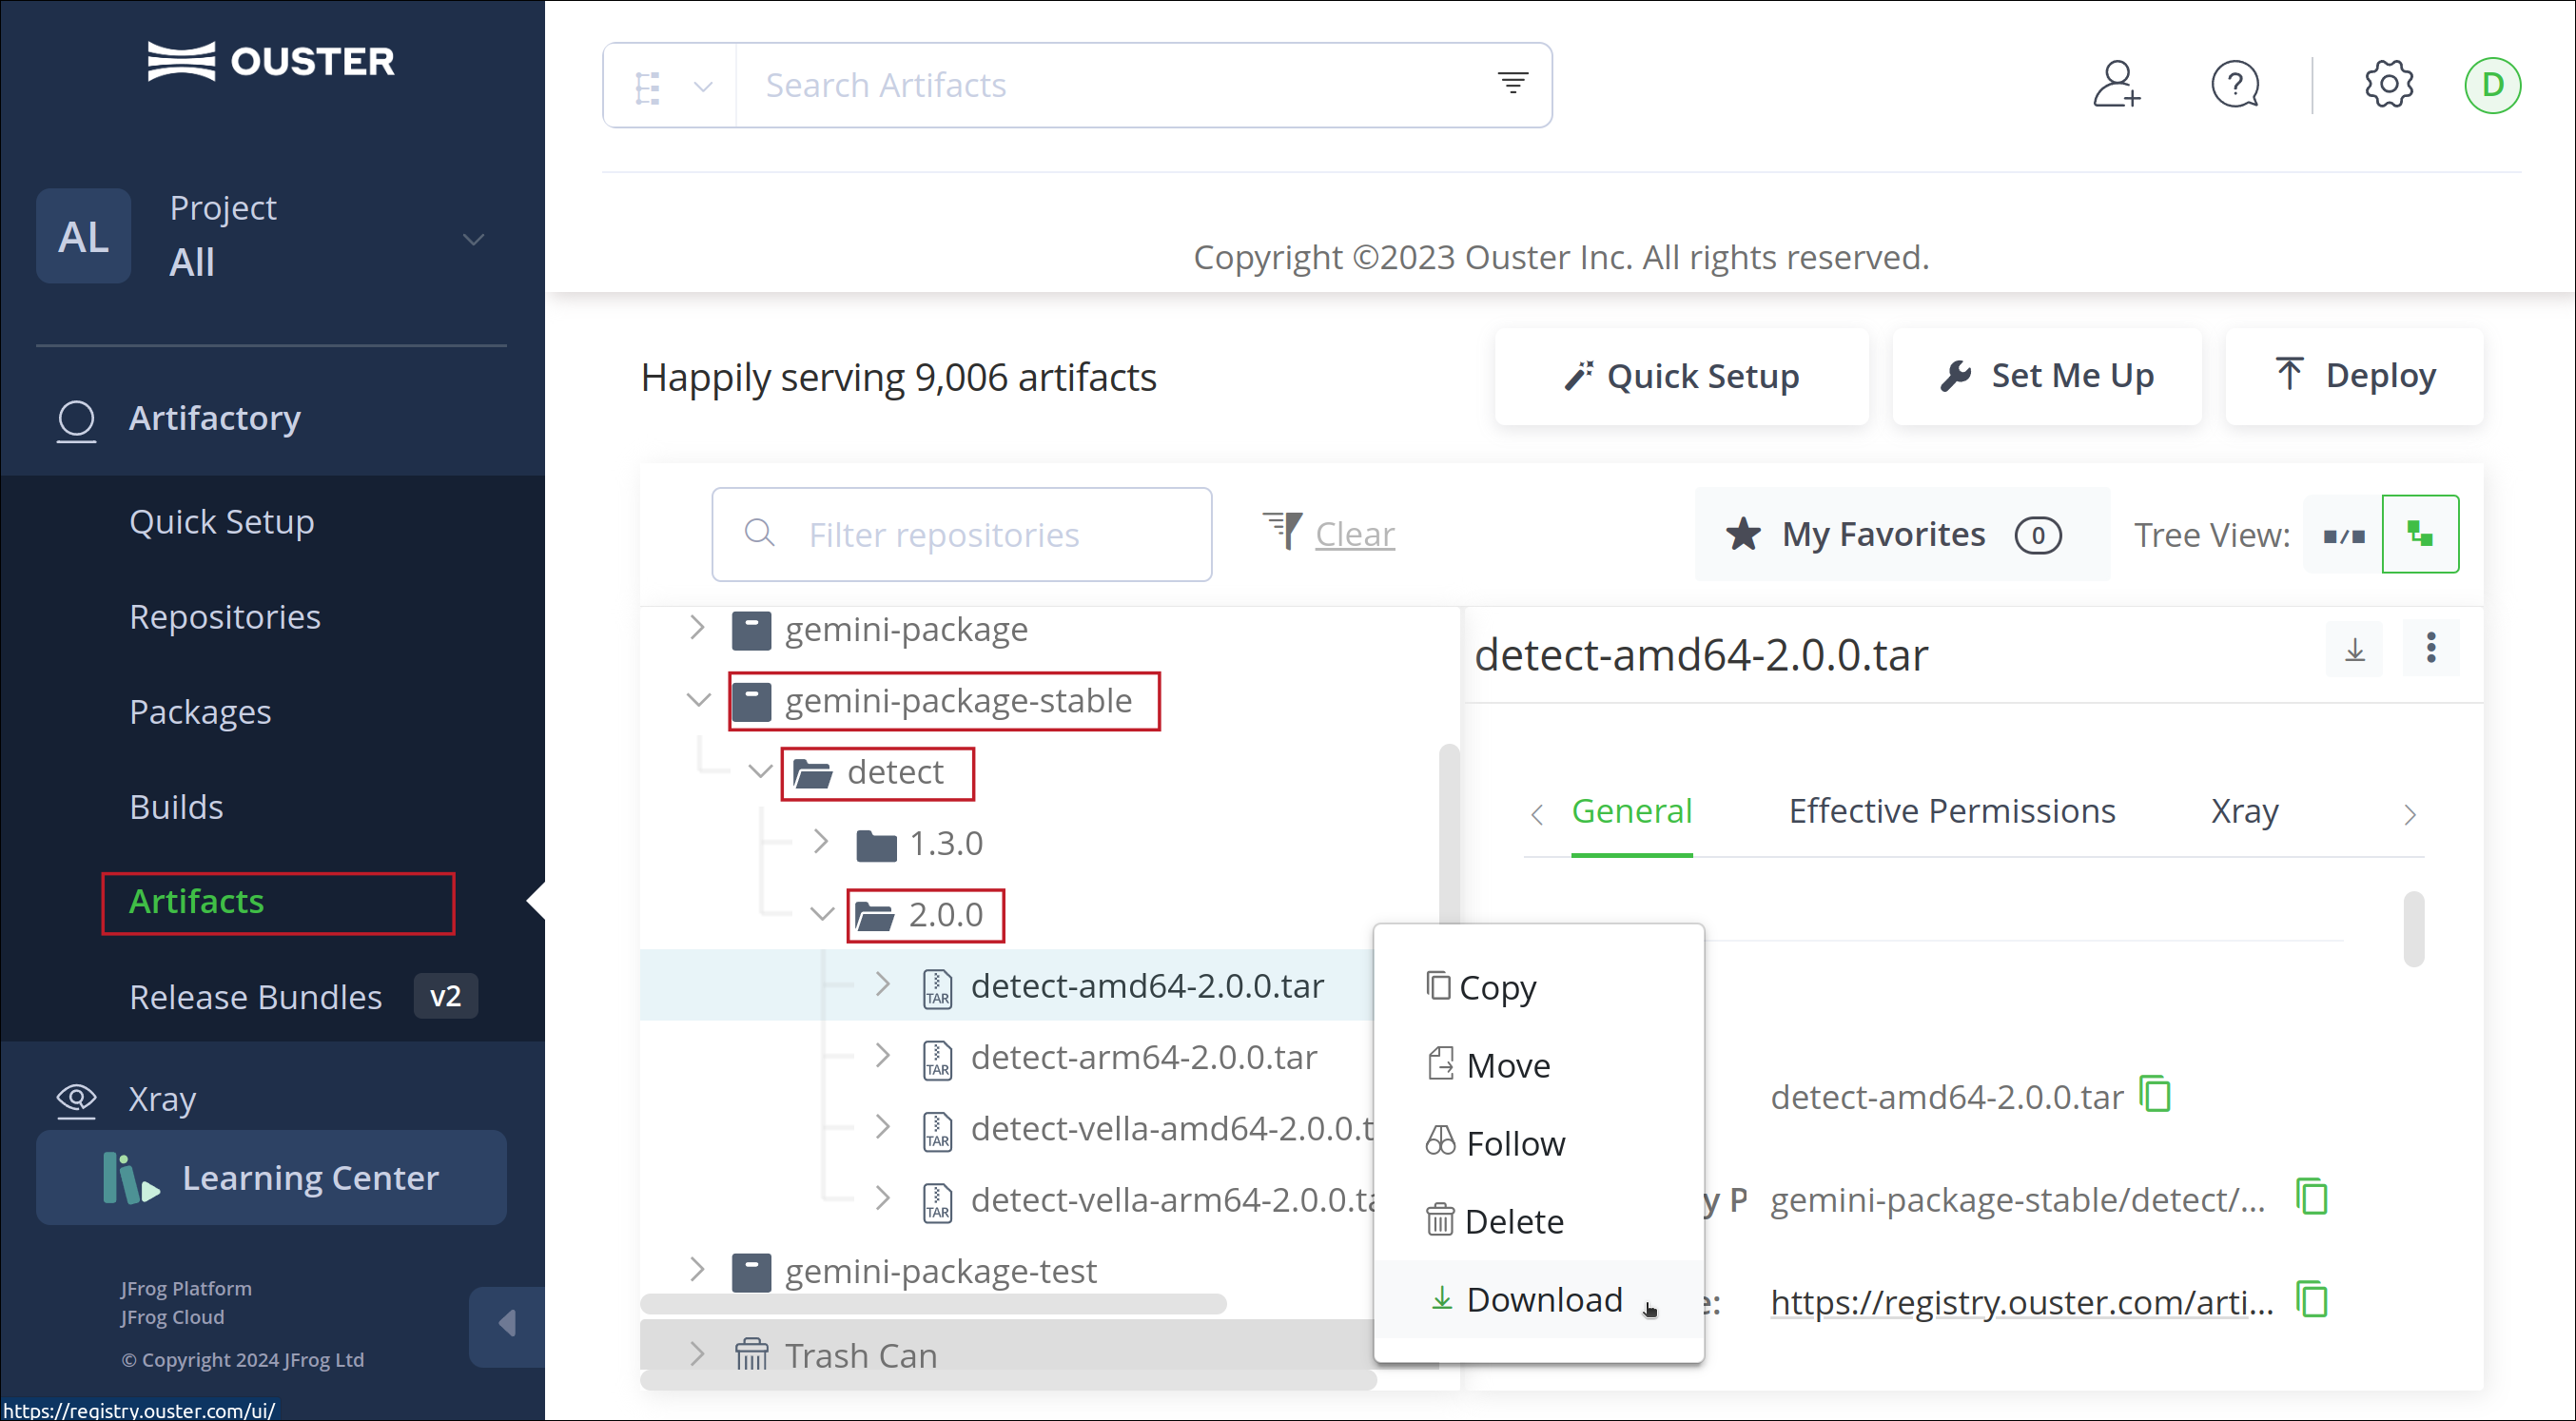Screen dimensions: 2576x1421
Task: Copy the repository path with copy icon
Action: tap(2312, 1196)
